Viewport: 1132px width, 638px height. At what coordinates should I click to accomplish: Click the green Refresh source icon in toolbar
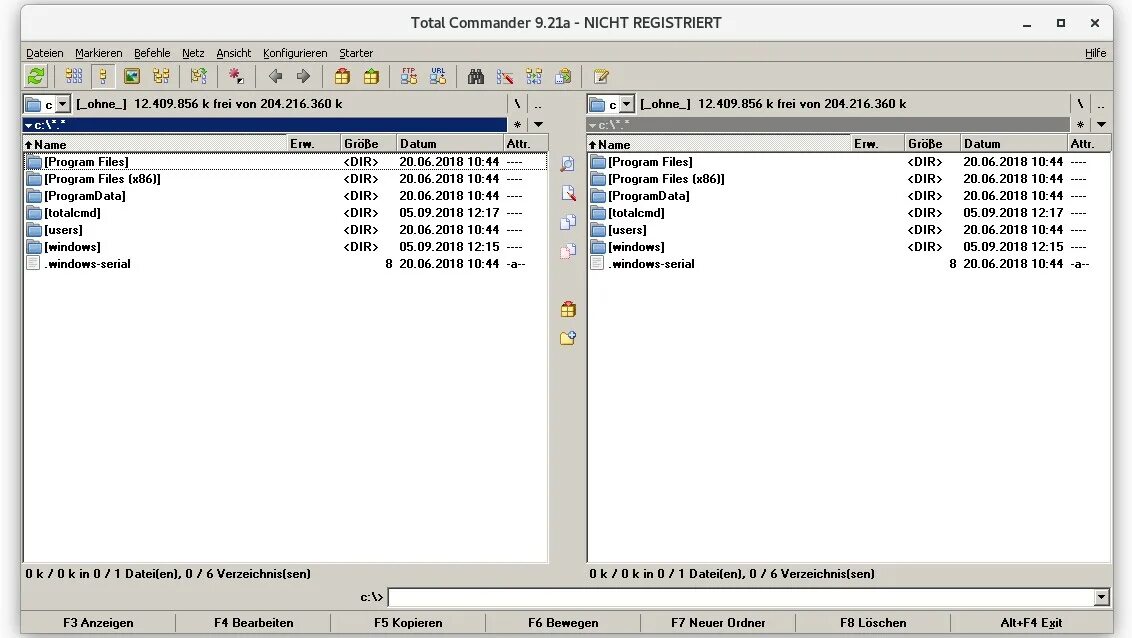pyautogui.click(x=35, y=76)
